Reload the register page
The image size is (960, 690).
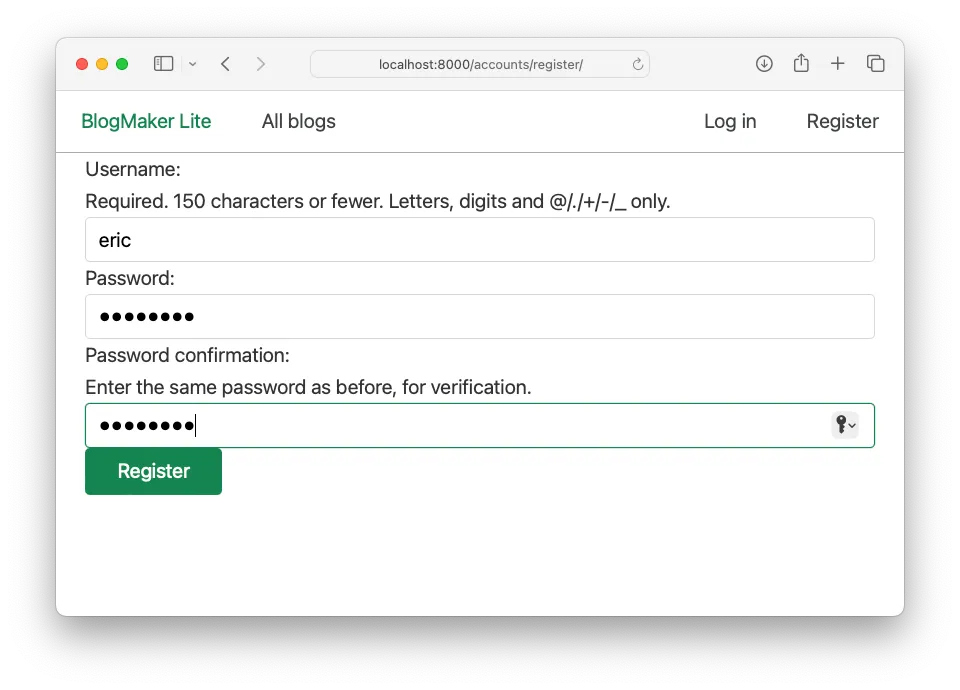637,65
